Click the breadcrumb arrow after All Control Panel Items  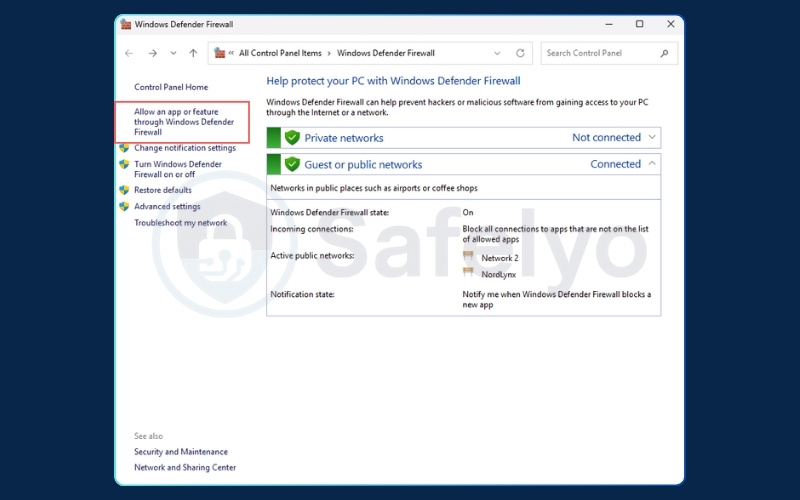pos(329,53)
